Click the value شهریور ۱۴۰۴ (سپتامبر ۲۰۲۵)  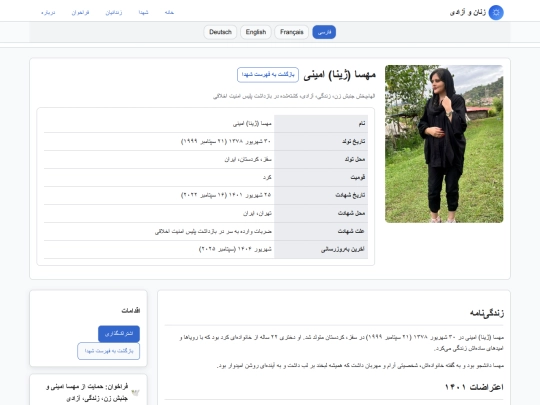click(x=235, y=249)
